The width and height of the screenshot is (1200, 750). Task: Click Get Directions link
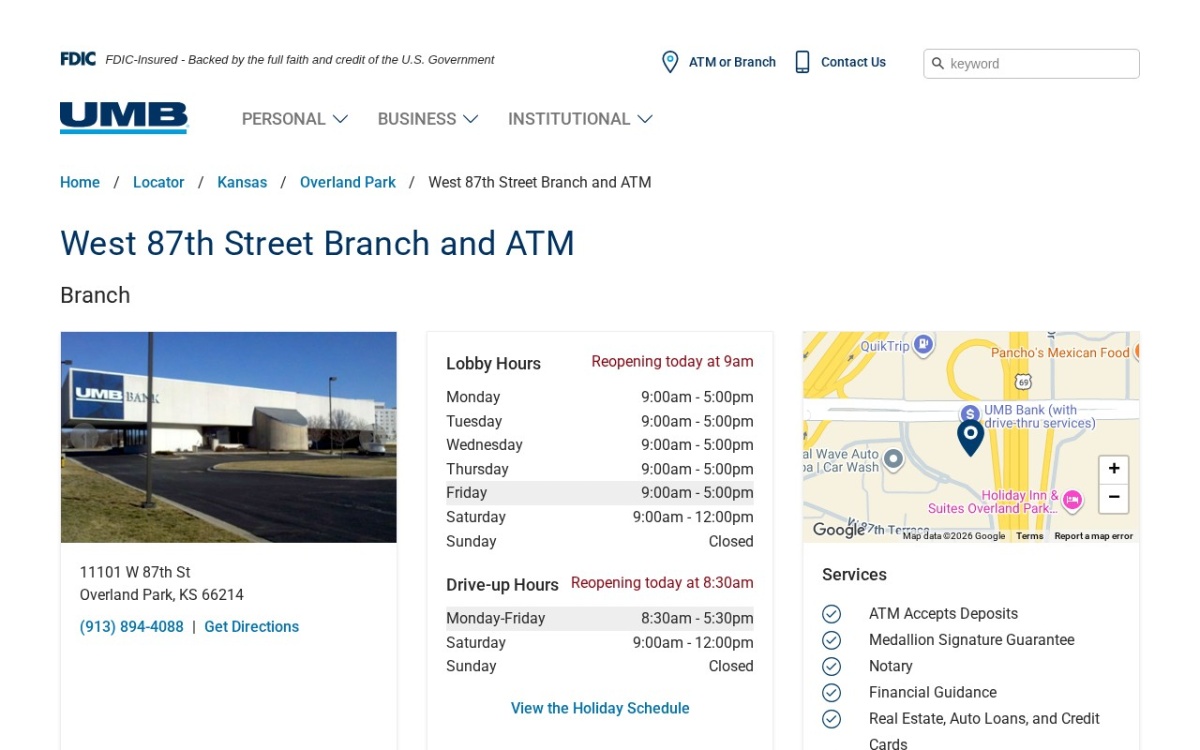click(252, 627)
